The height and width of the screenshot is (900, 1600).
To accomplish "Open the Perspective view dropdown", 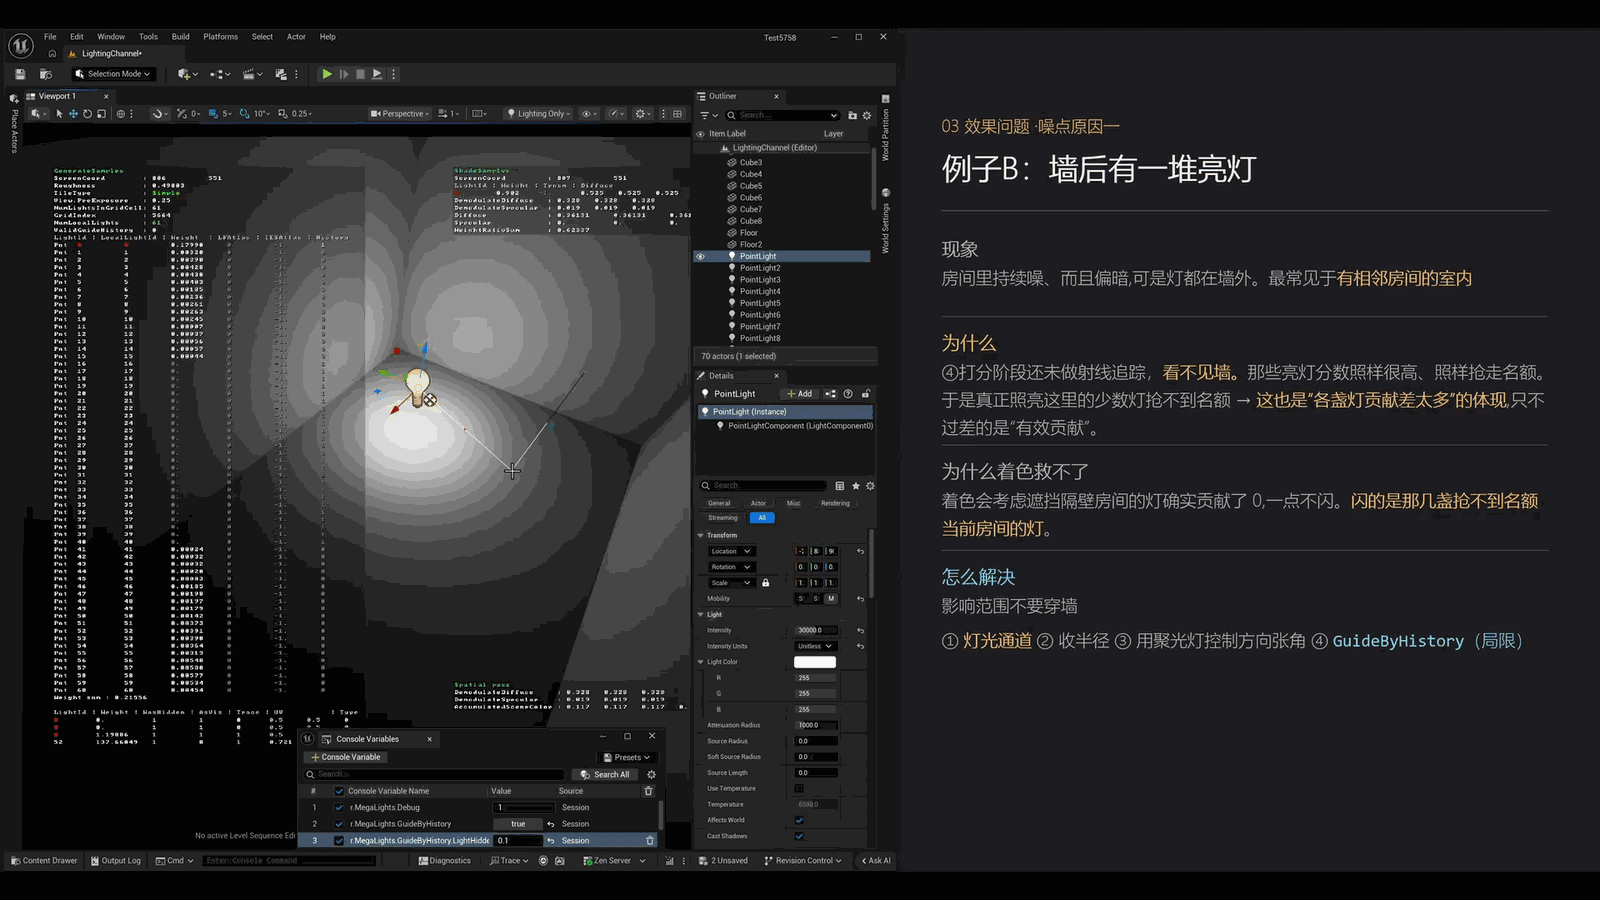I will point(400,114).
